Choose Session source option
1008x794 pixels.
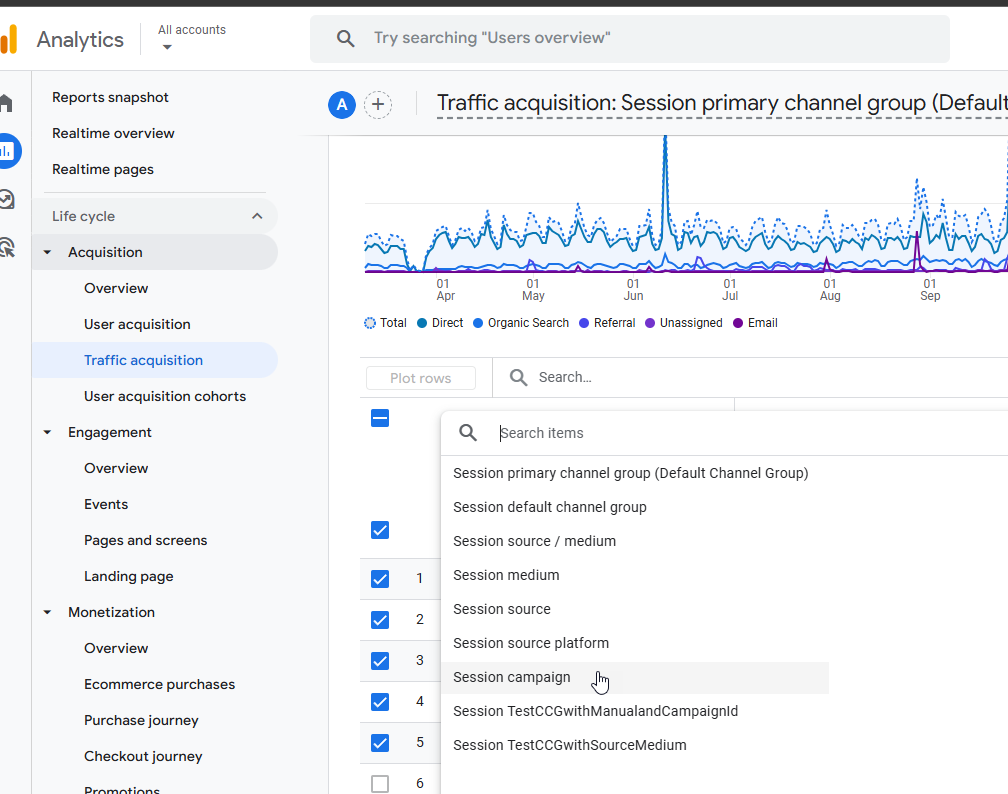(501, 609)
